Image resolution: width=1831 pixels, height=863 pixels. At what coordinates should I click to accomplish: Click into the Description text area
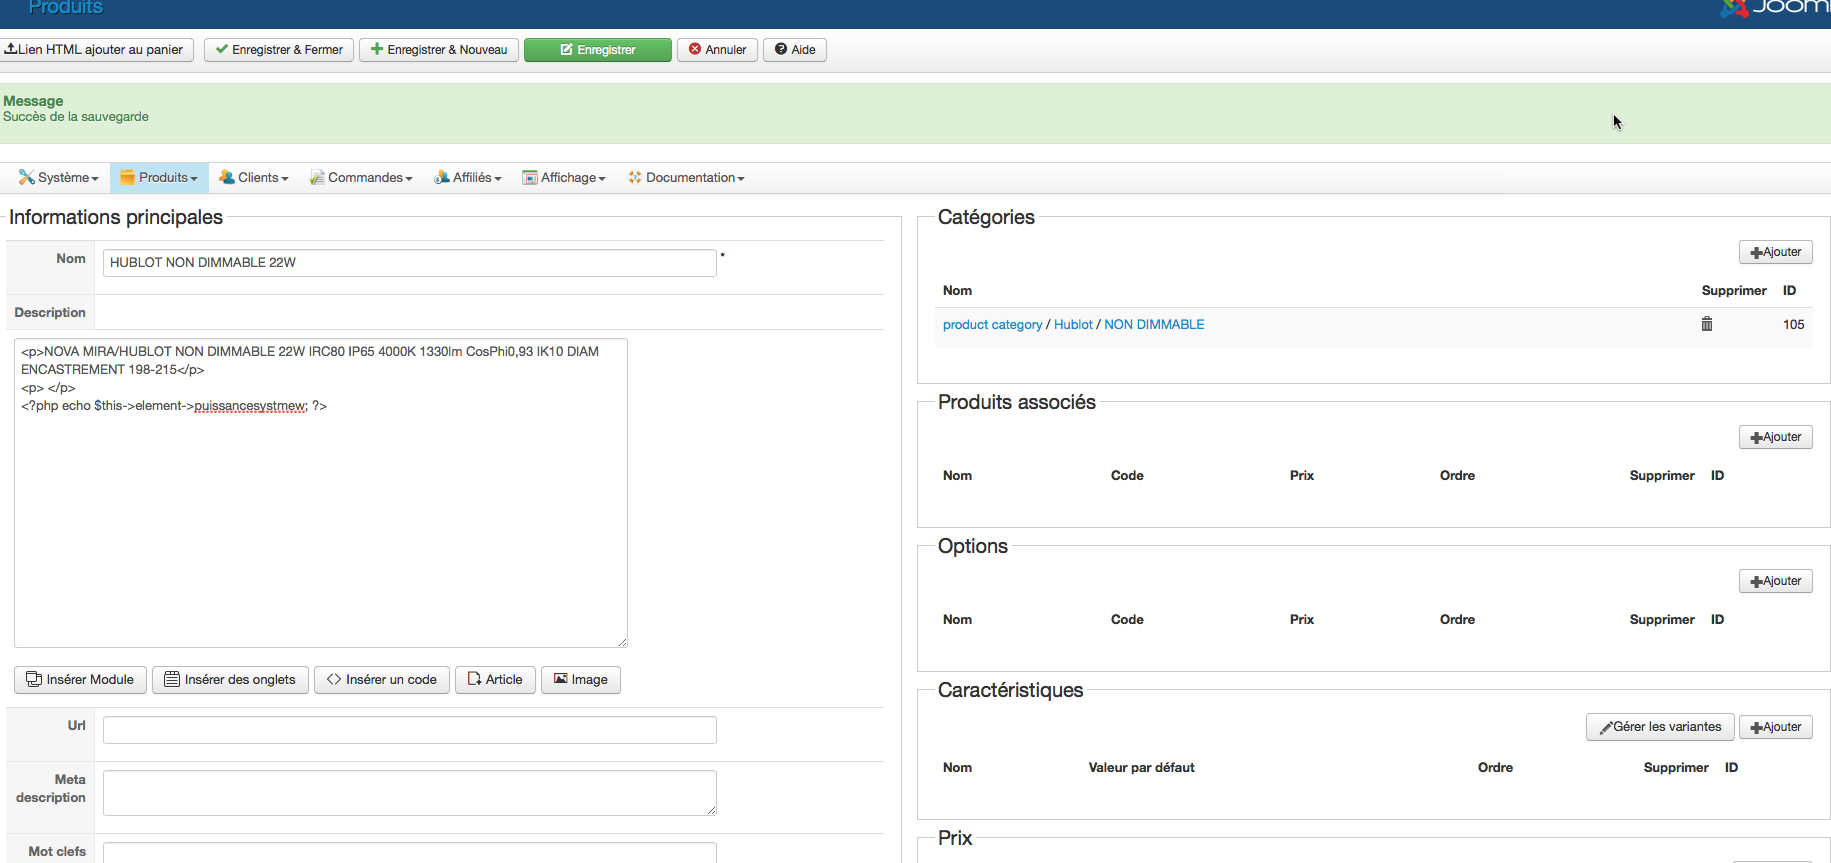321,493
